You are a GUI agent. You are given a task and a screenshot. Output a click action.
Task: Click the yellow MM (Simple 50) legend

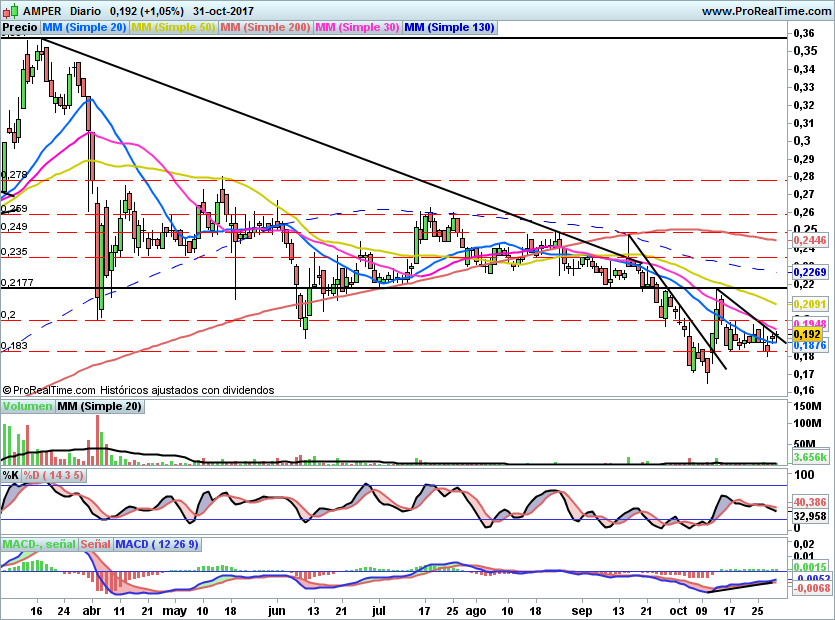(173, 28)
